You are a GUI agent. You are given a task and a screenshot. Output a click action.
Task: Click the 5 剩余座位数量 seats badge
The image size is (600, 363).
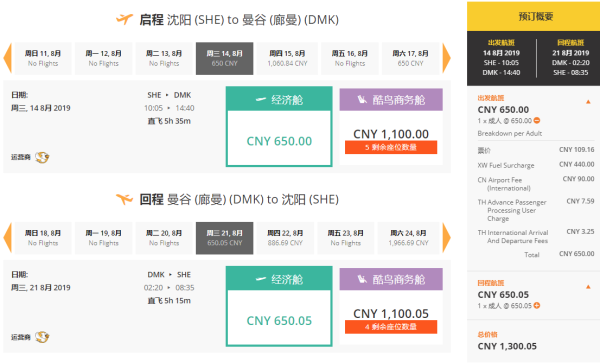(x=391, y=147)
